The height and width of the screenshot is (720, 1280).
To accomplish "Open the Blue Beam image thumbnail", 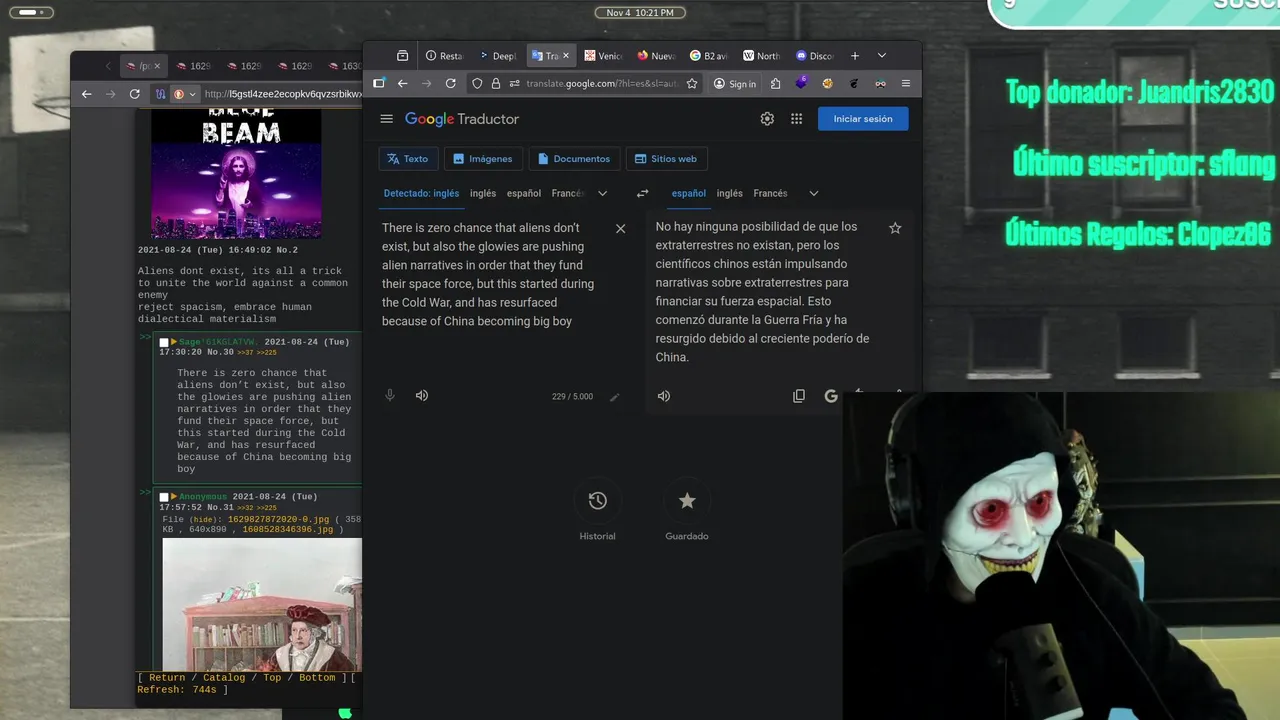I will tap(236, 173).
